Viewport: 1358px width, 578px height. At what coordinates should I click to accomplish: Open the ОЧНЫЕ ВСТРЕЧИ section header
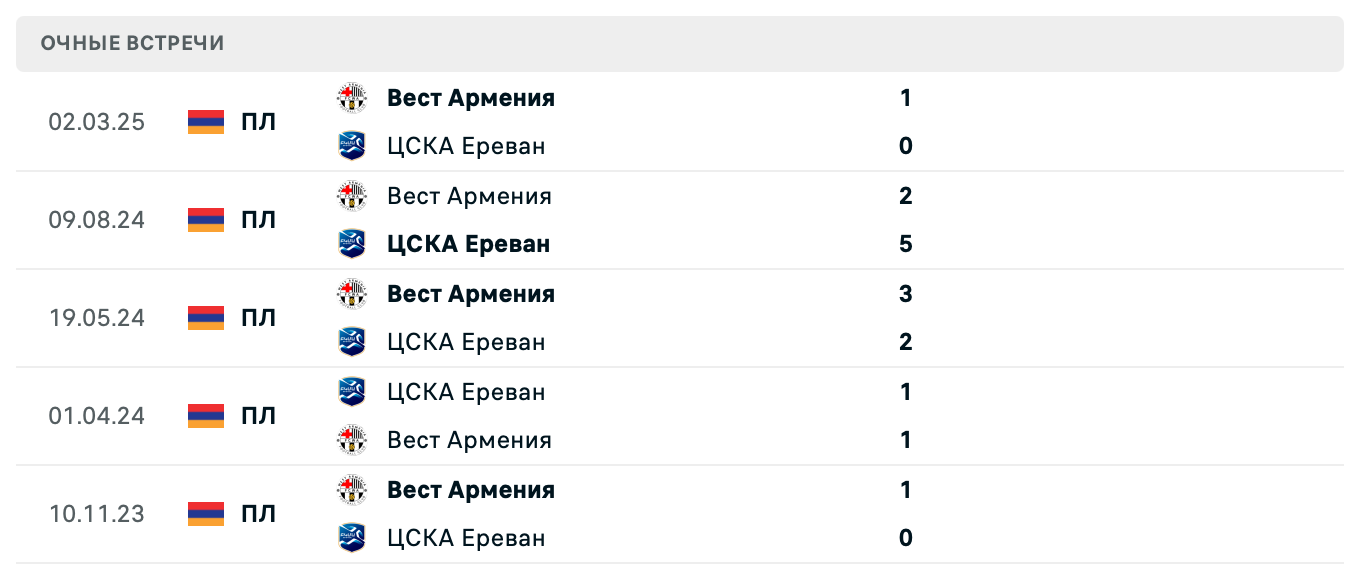pyautogui.click(x=131, y=42)
